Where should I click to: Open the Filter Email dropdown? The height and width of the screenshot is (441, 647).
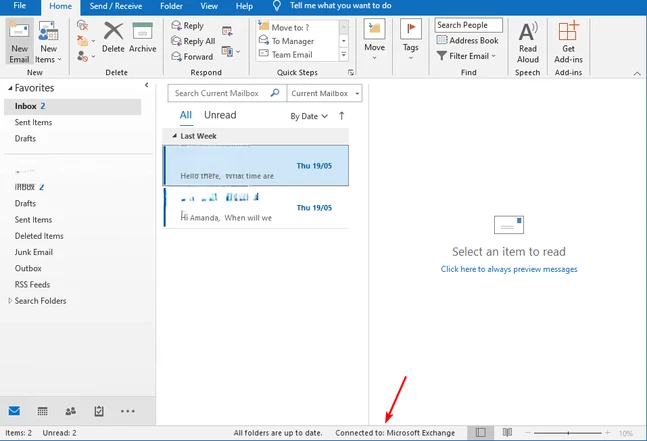pyautogui.click(x=466, y=56)
